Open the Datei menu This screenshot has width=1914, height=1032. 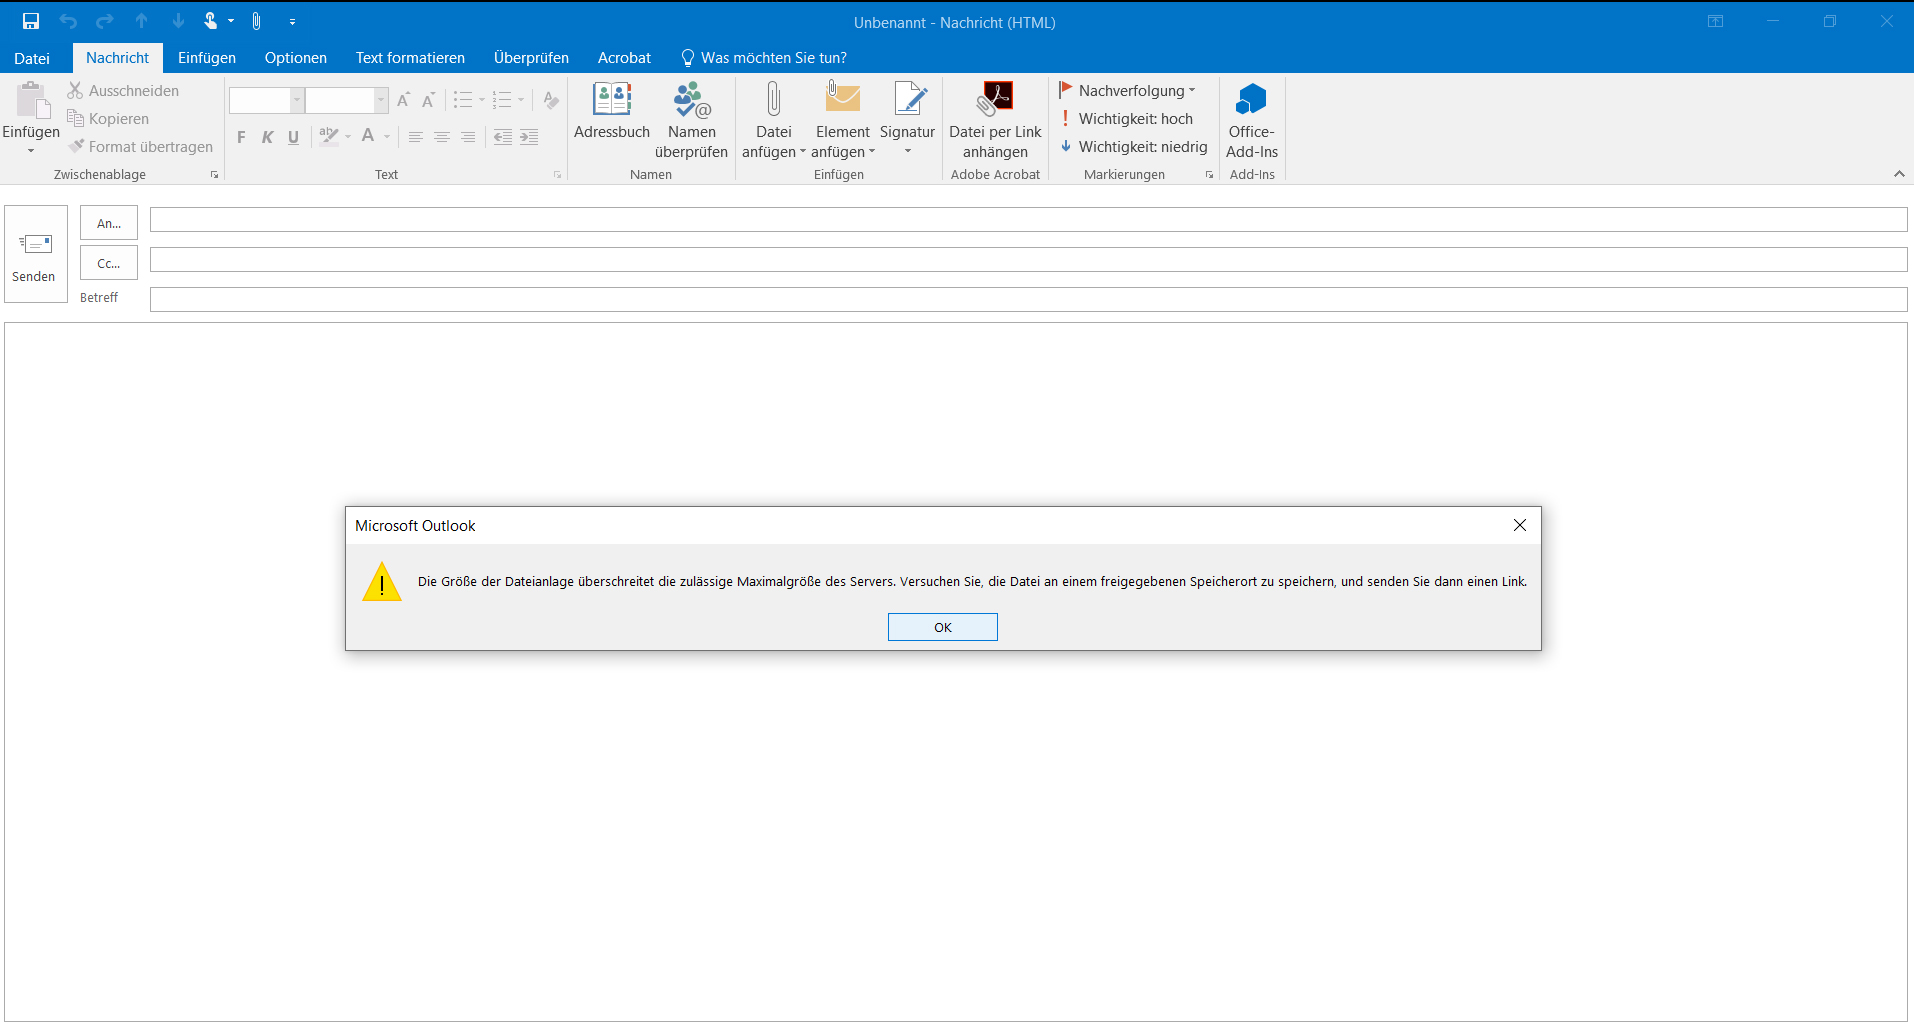click(x=32, y=58)
